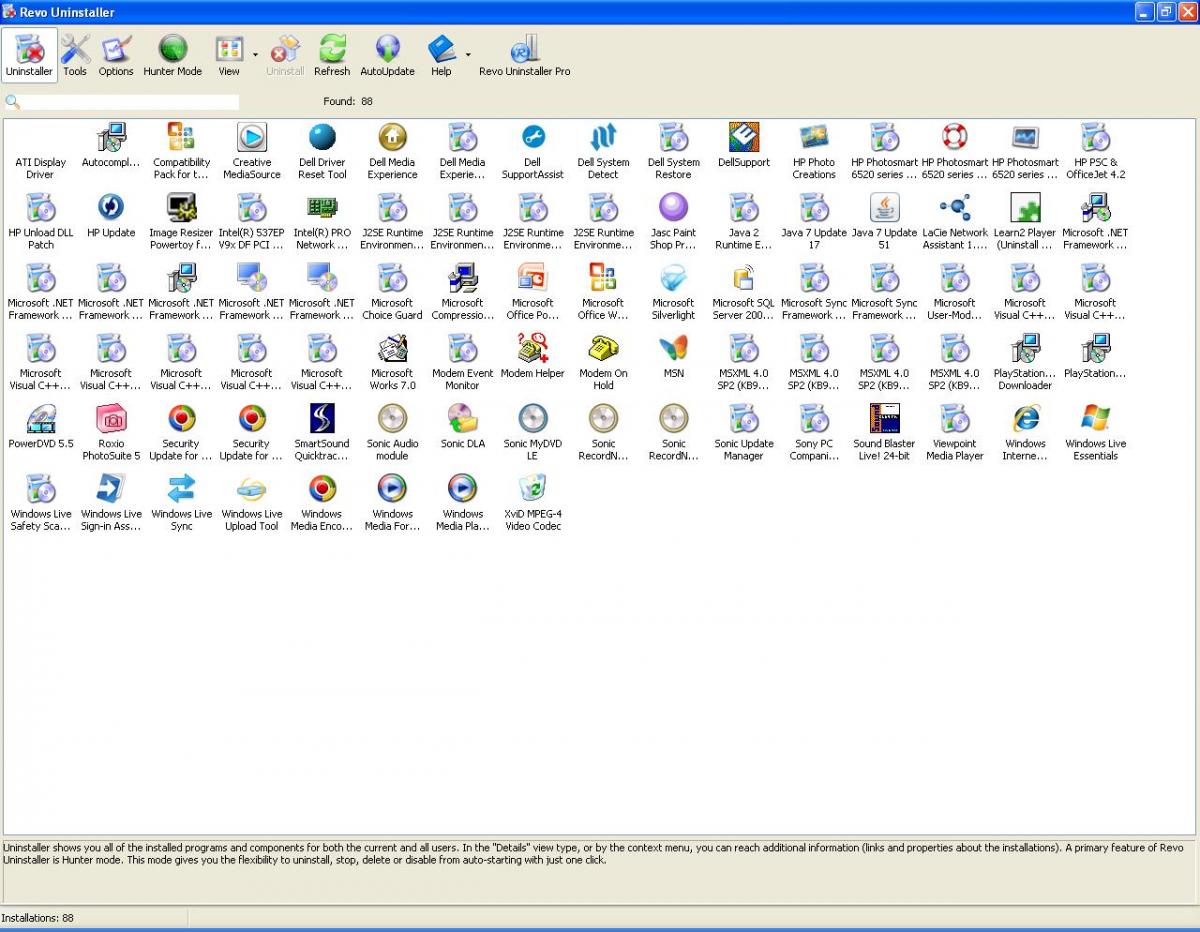Open Options in the toolbar
This screenshot has height=932, width=1200.
click(116, 55)
